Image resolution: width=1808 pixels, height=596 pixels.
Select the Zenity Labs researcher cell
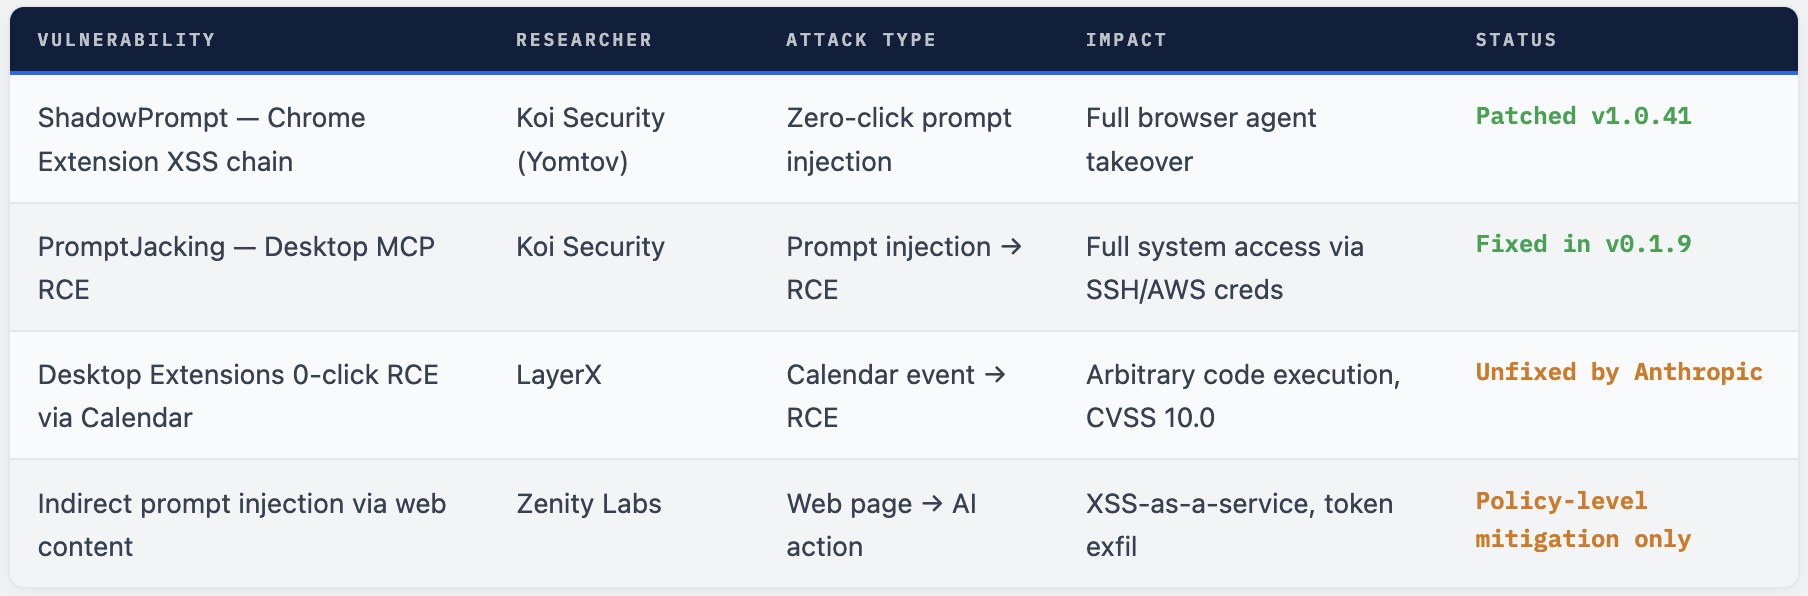tap(589, 504)
